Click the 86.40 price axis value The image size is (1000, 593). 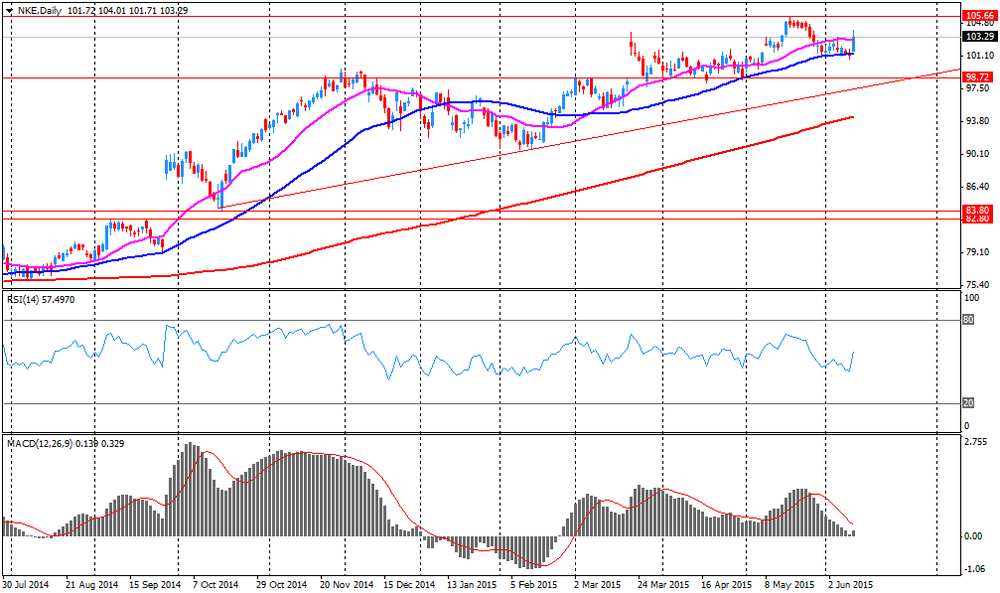pos(977,186)
